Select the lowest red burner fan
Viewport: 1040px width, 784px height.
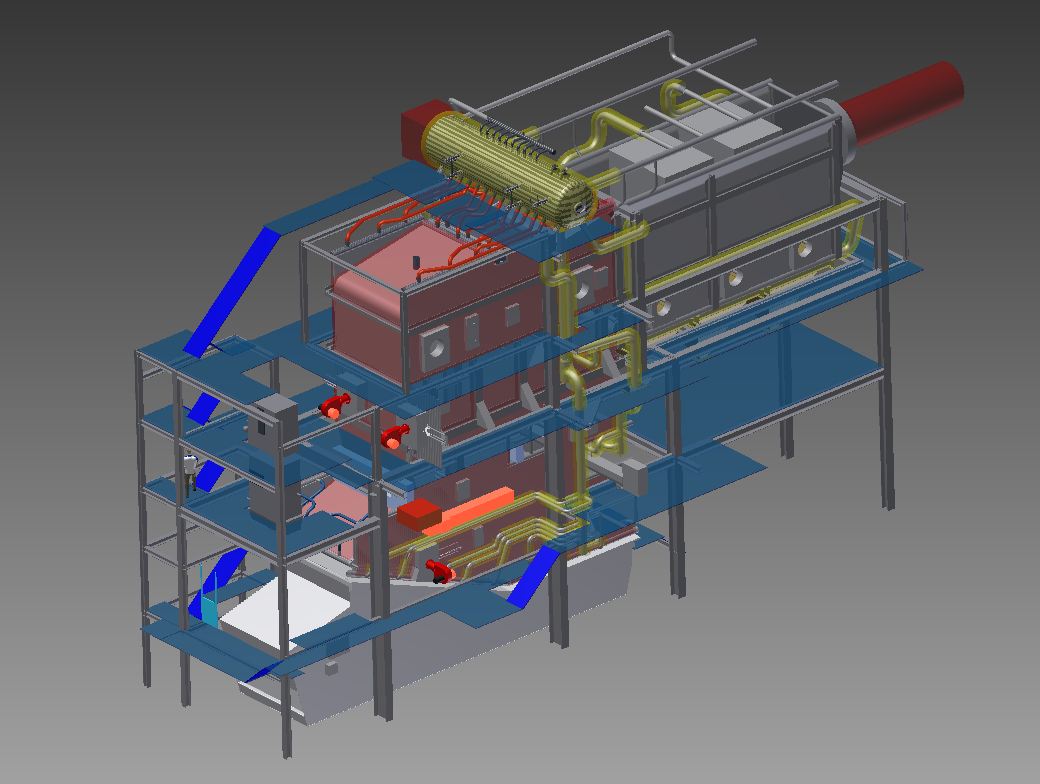(x=437, y=571)
